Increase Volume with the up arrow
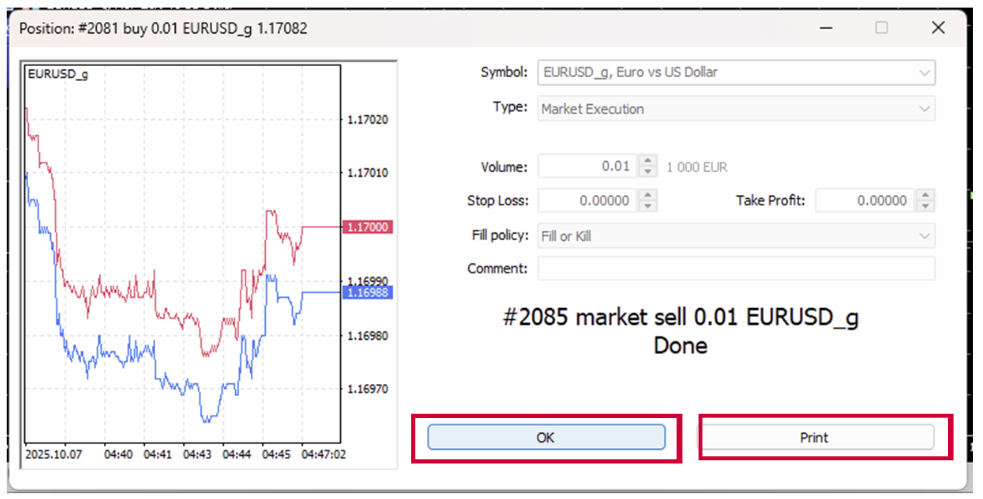The image size is (983, 499). coord(648,161)
